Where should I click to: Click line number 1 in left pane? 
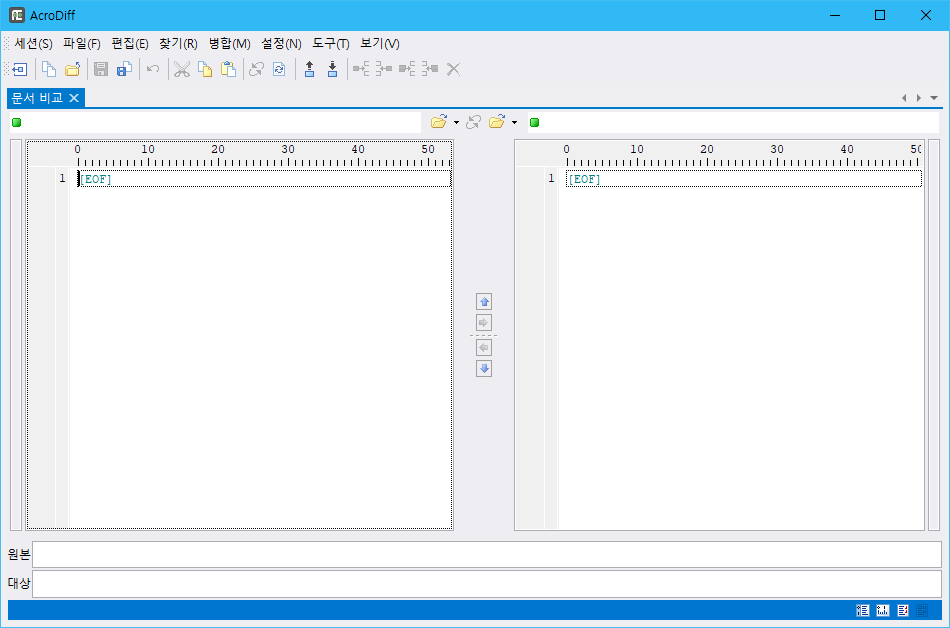[x=62, y=179]
